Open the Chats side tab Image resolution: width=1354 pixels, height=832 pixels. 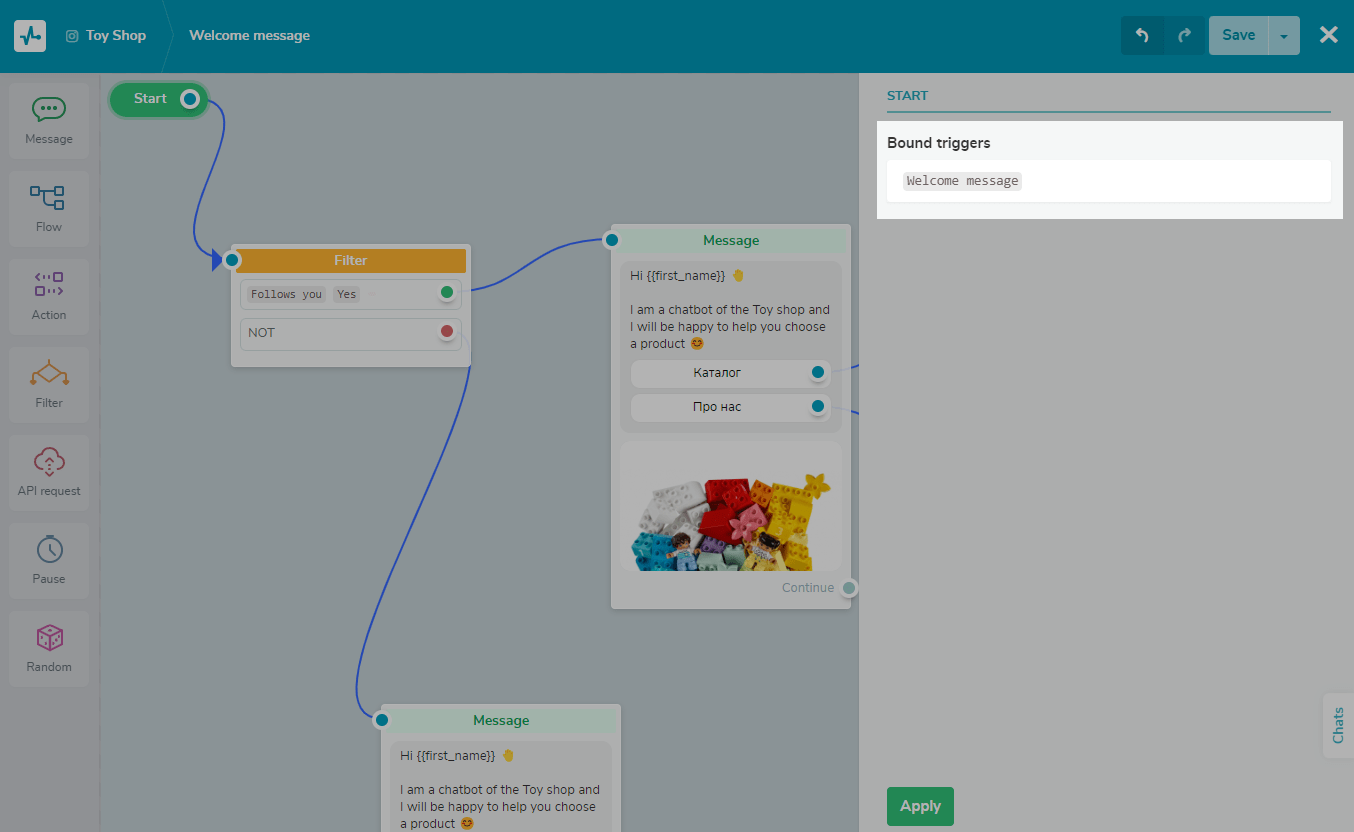(1338, 725)
